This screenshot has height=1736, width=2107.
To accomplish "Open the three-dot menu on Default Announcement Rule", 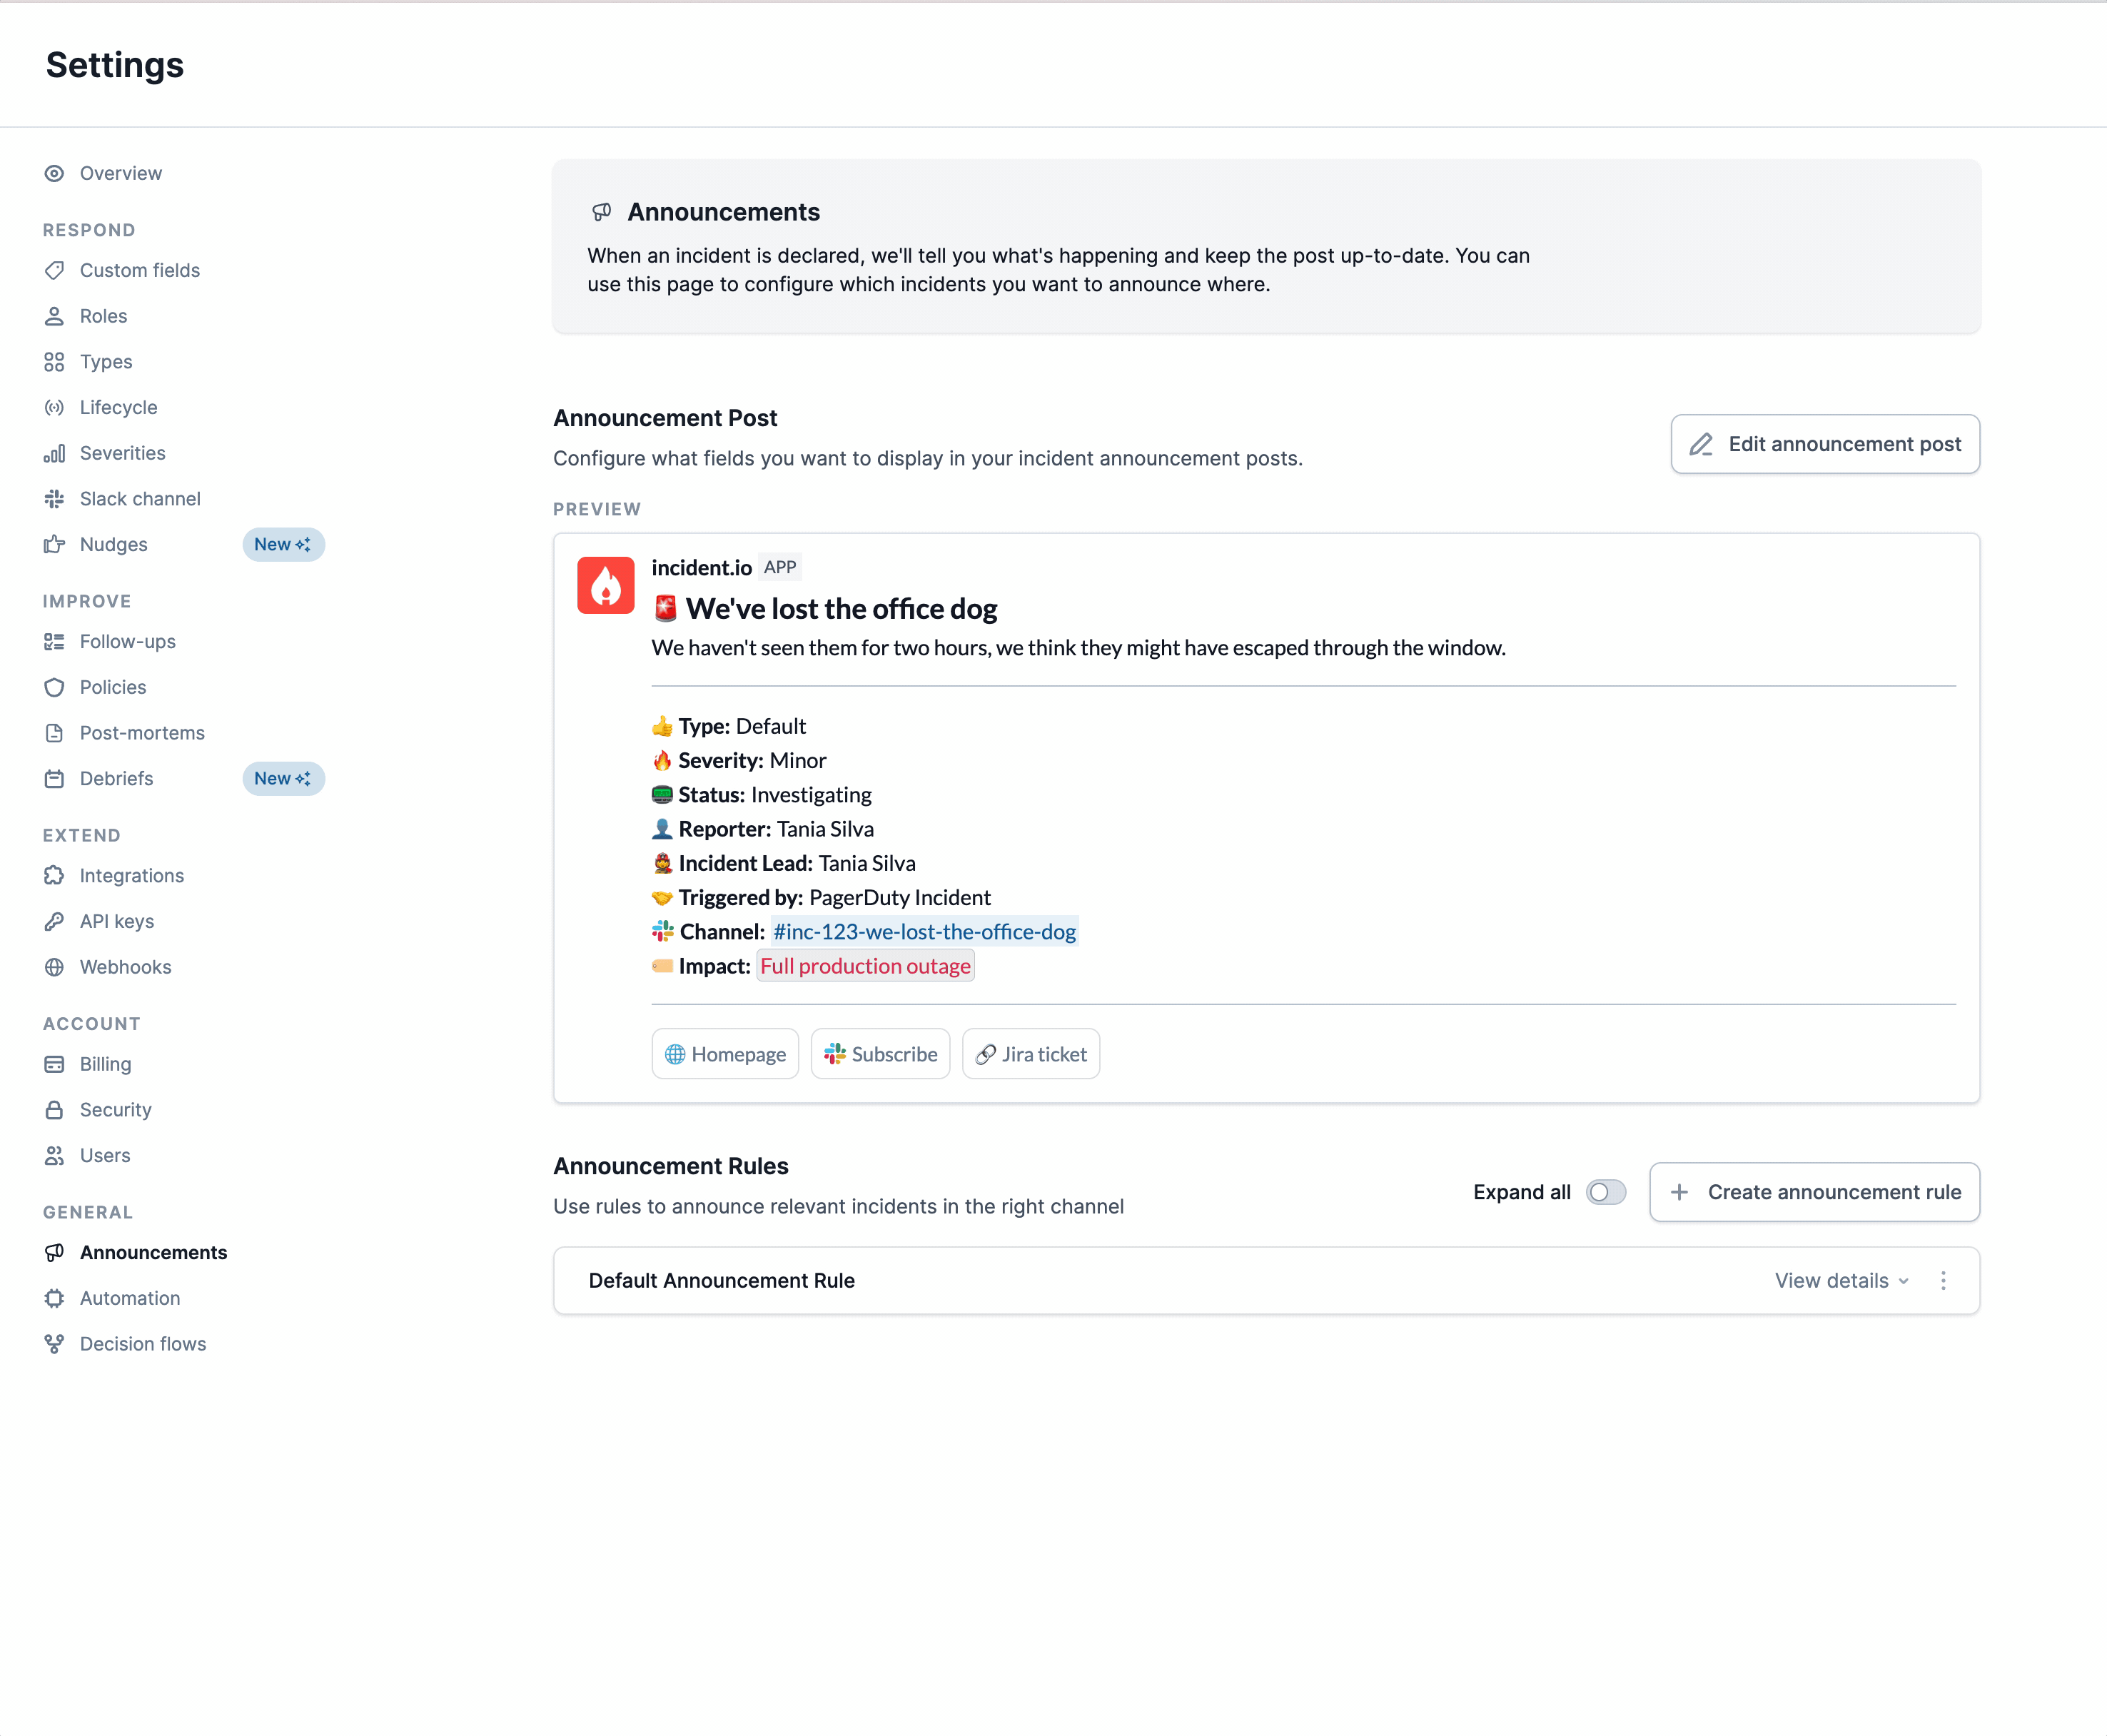I will pyautogui.click(x=1944, y=1280).
